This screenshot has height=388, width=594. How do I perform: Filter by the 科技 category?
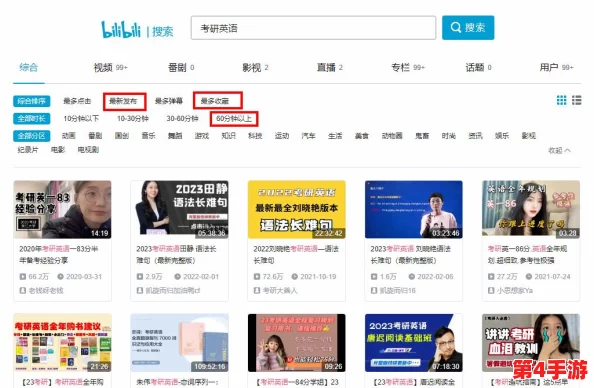pyautogui.click(x=255, y=136)
